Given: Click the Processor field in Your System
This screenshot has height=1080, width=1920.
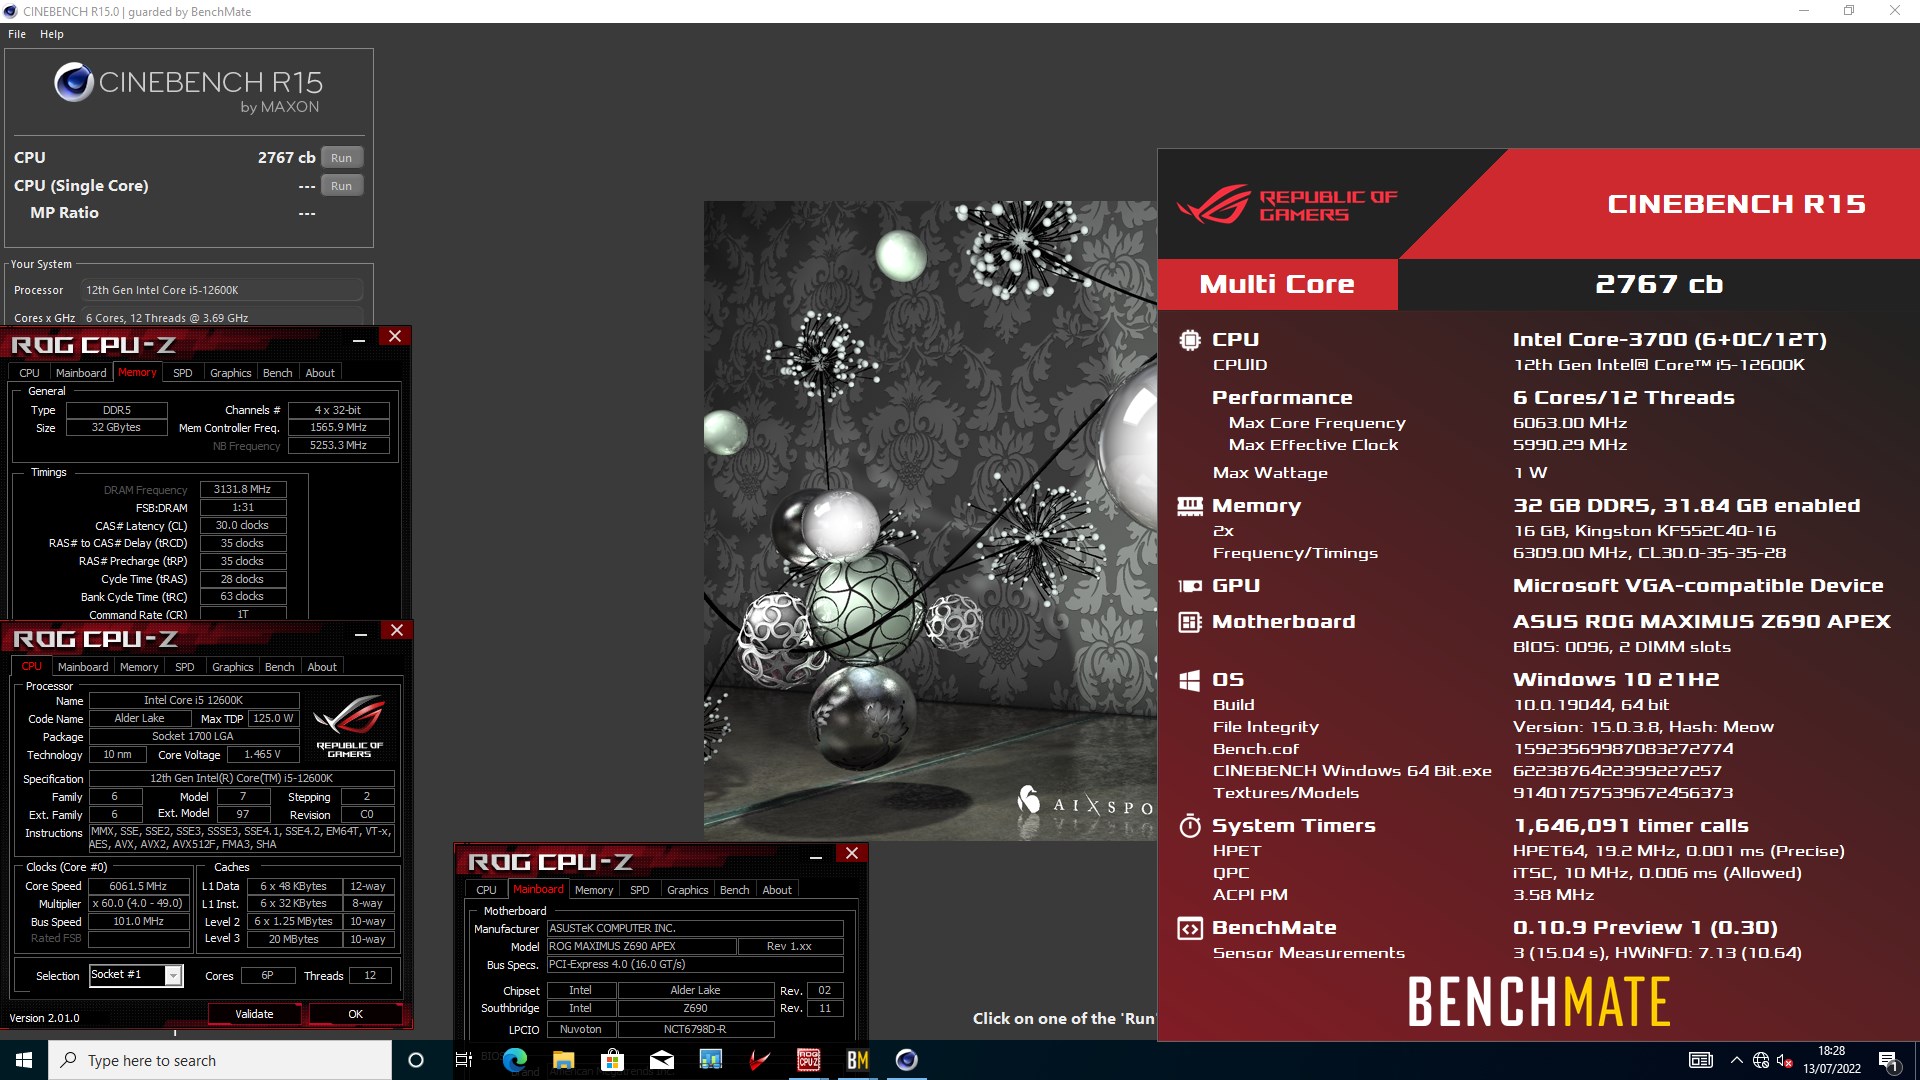Looking at the screenshot, I should click(221, 290).
